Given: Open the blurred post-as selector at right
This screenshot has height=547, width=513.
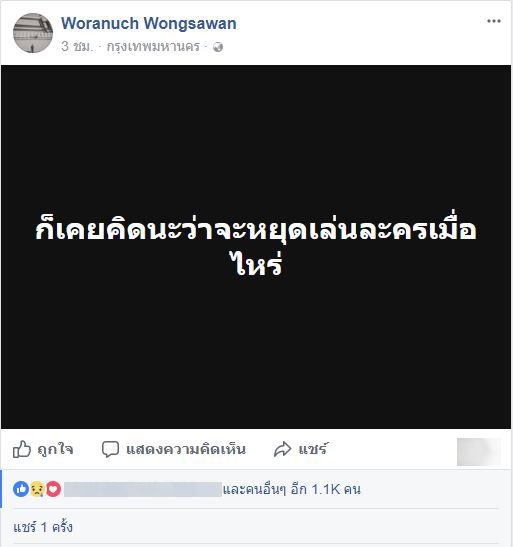Looking at the screenshot, I should (479, 452).
